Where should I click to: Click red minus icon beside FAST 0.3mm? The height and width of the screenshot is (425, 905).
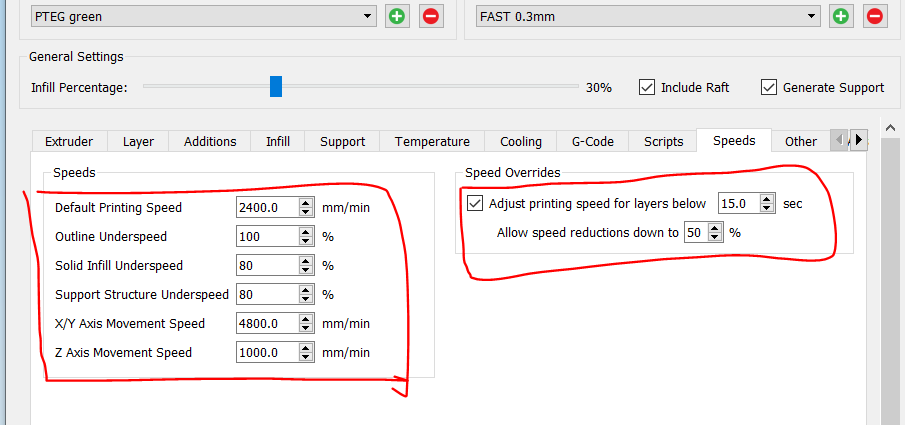[x=875, y=16]
